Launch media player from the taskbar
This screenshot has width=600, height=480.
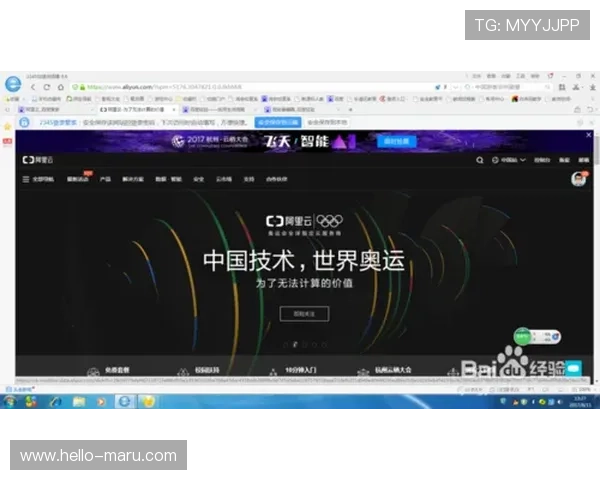click(101, 402)
